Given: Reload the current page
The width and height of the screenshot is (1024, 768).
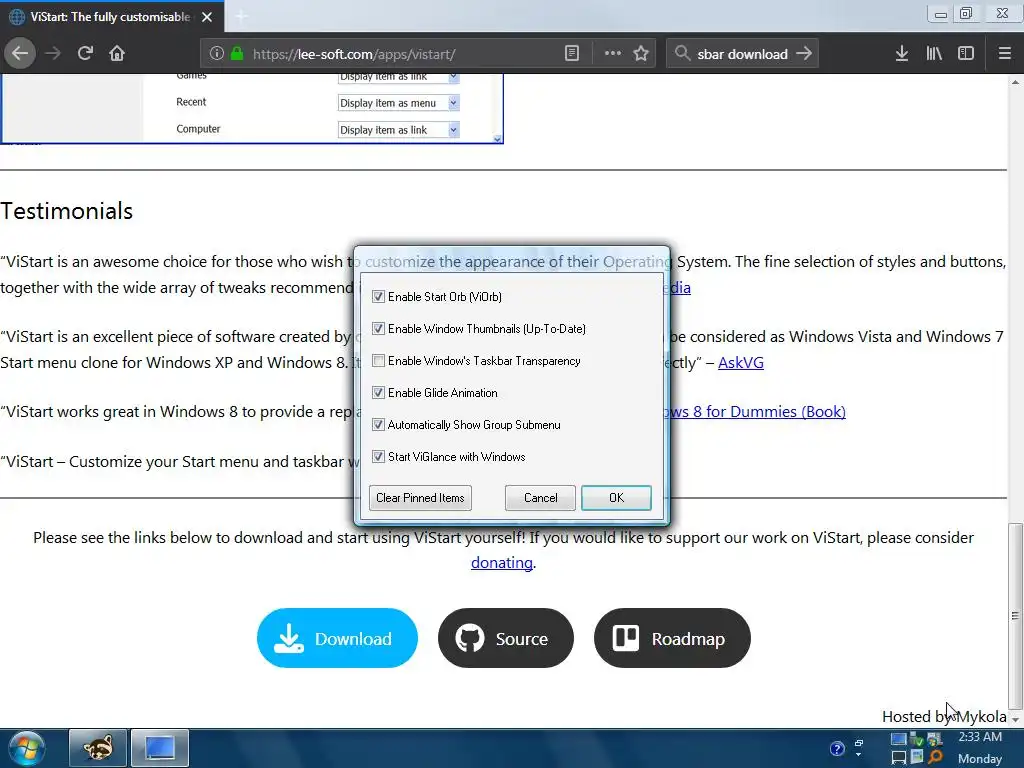Looking at the screenshot, I should [85, 54].
